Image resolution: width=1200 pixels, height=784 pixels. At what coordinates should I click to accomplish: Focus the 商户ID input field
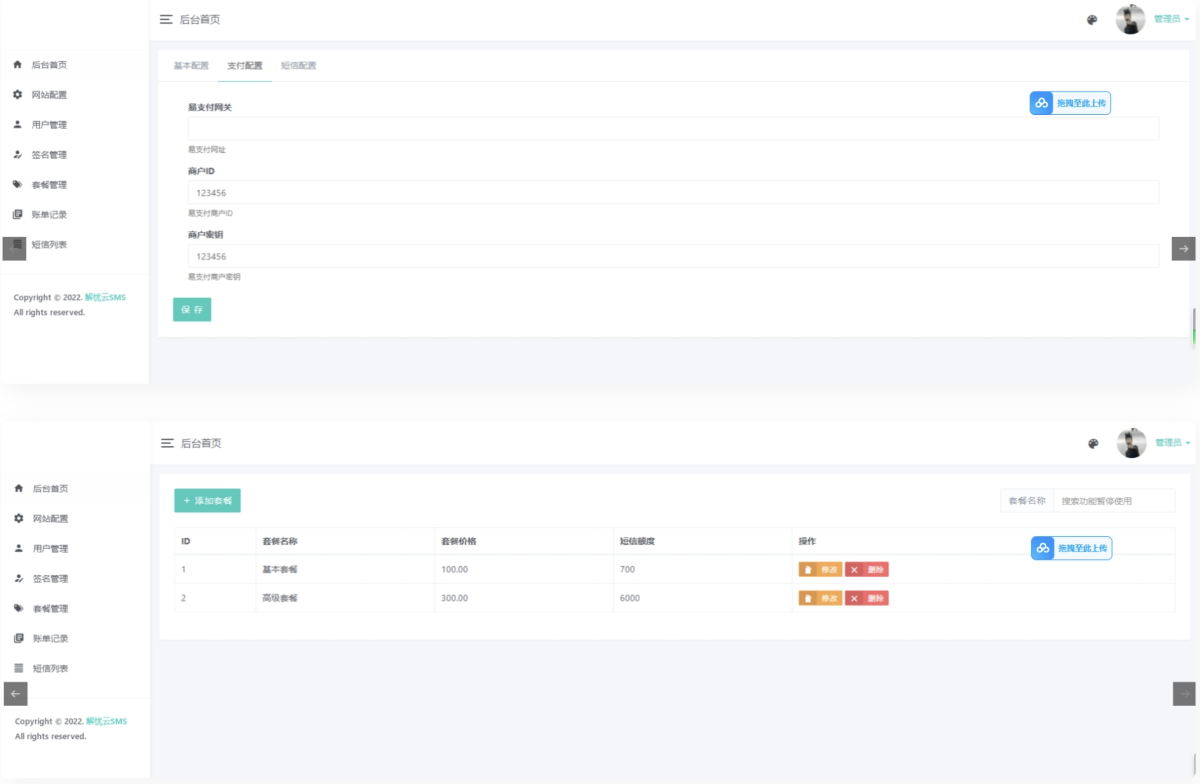[673, 192]
